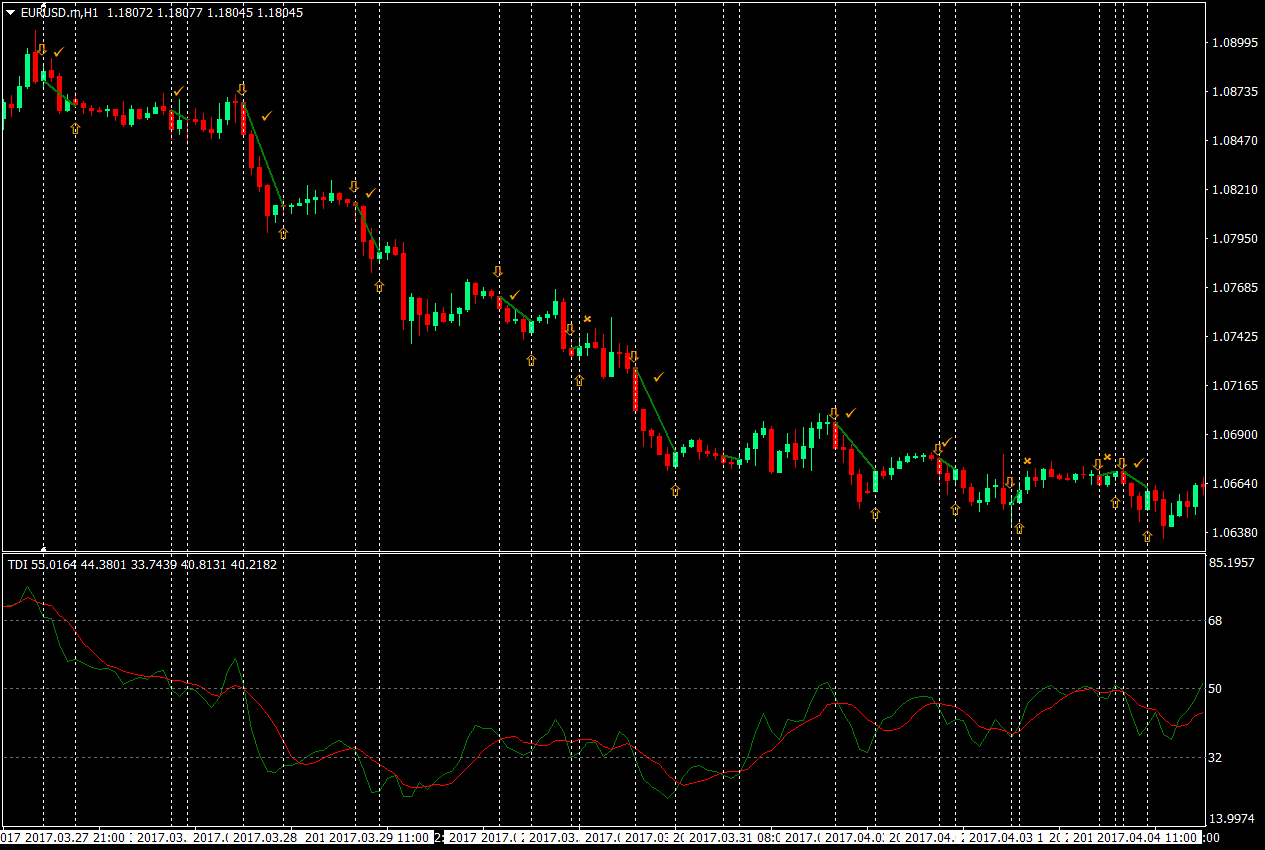This screenshot has height=850, width=1265.
Task: Click the orange down-arrow sell signal near 2017.03.28
Action: (242, 89)
